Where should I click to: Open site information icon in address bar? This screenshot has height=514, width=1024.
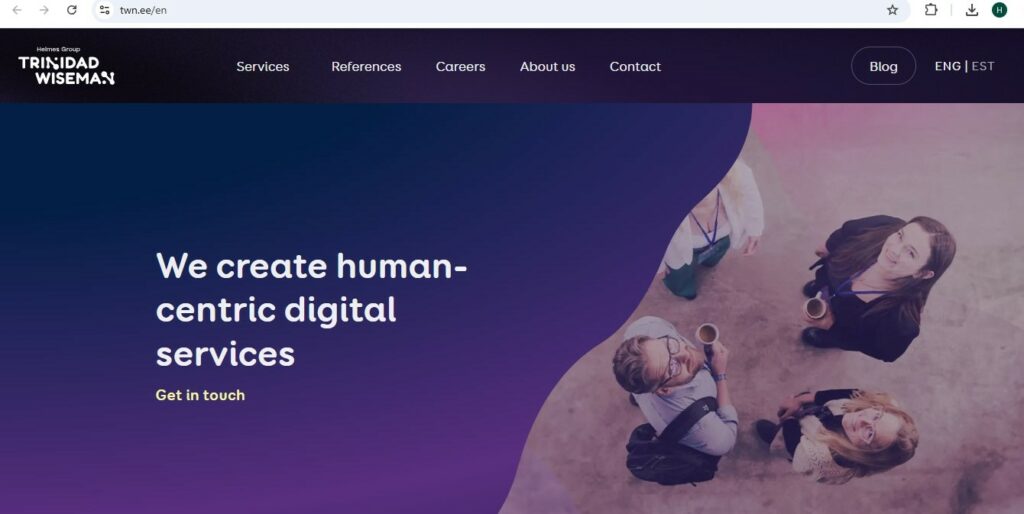pyautogui.click(x=104, y=10)
